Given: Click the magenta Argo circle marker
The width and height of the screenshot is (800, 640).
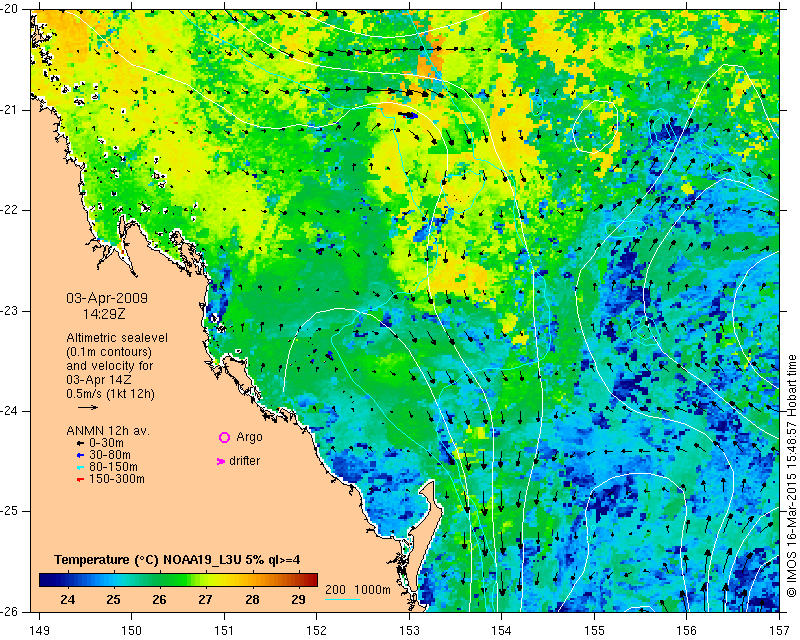Looking at the screenshot, I should [x=224, y=437].
